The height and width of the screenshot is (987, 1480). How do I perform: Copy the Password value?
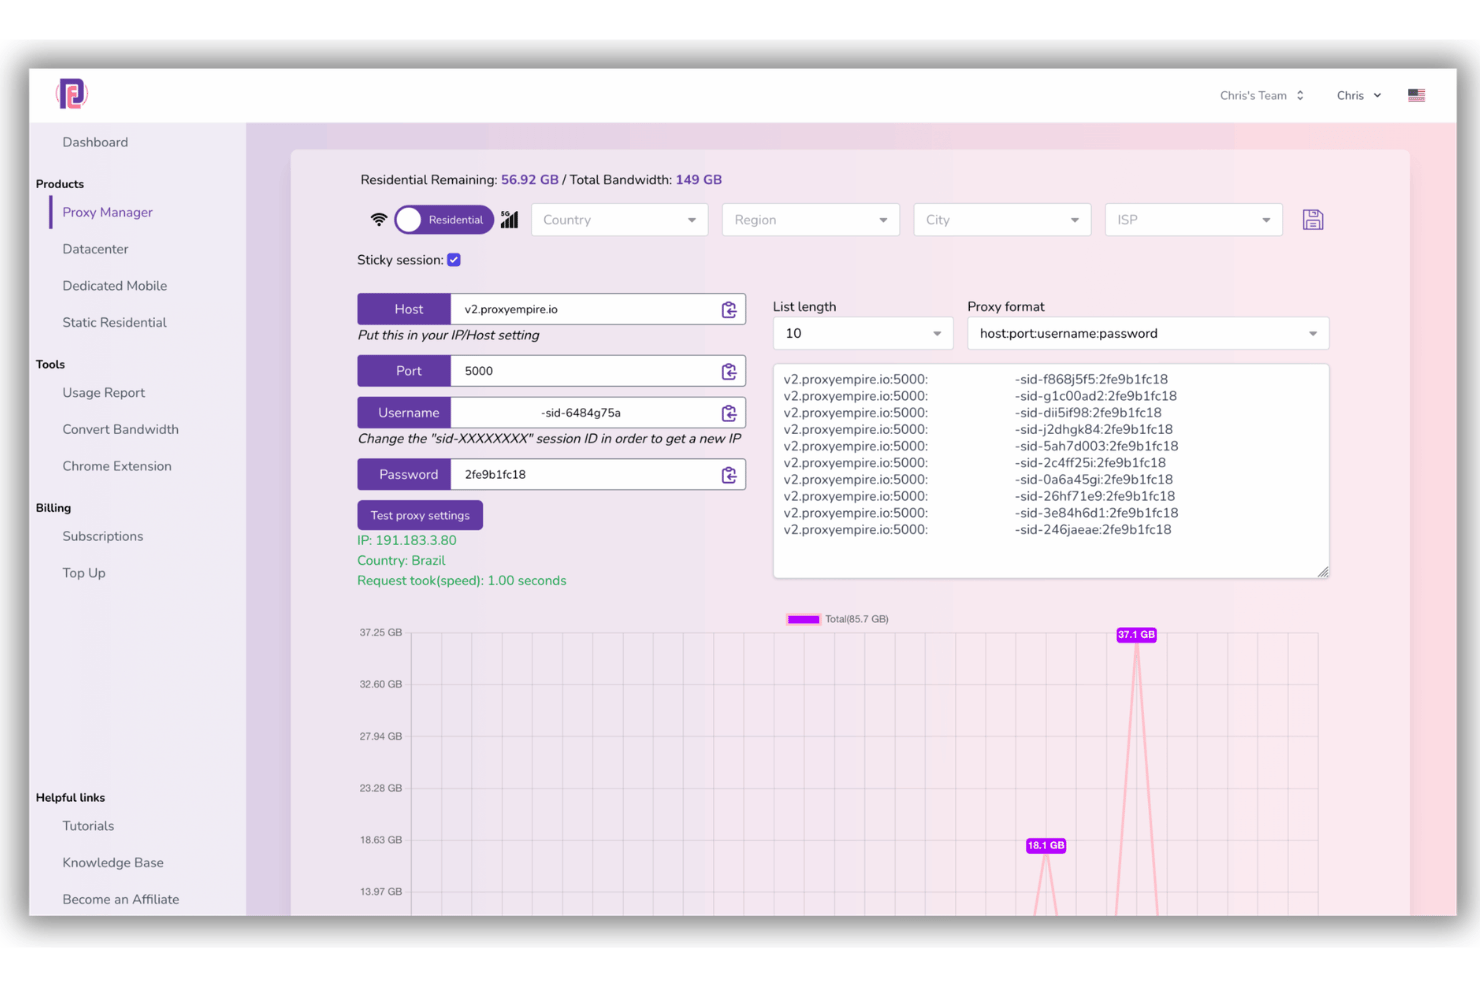[729, 475]
